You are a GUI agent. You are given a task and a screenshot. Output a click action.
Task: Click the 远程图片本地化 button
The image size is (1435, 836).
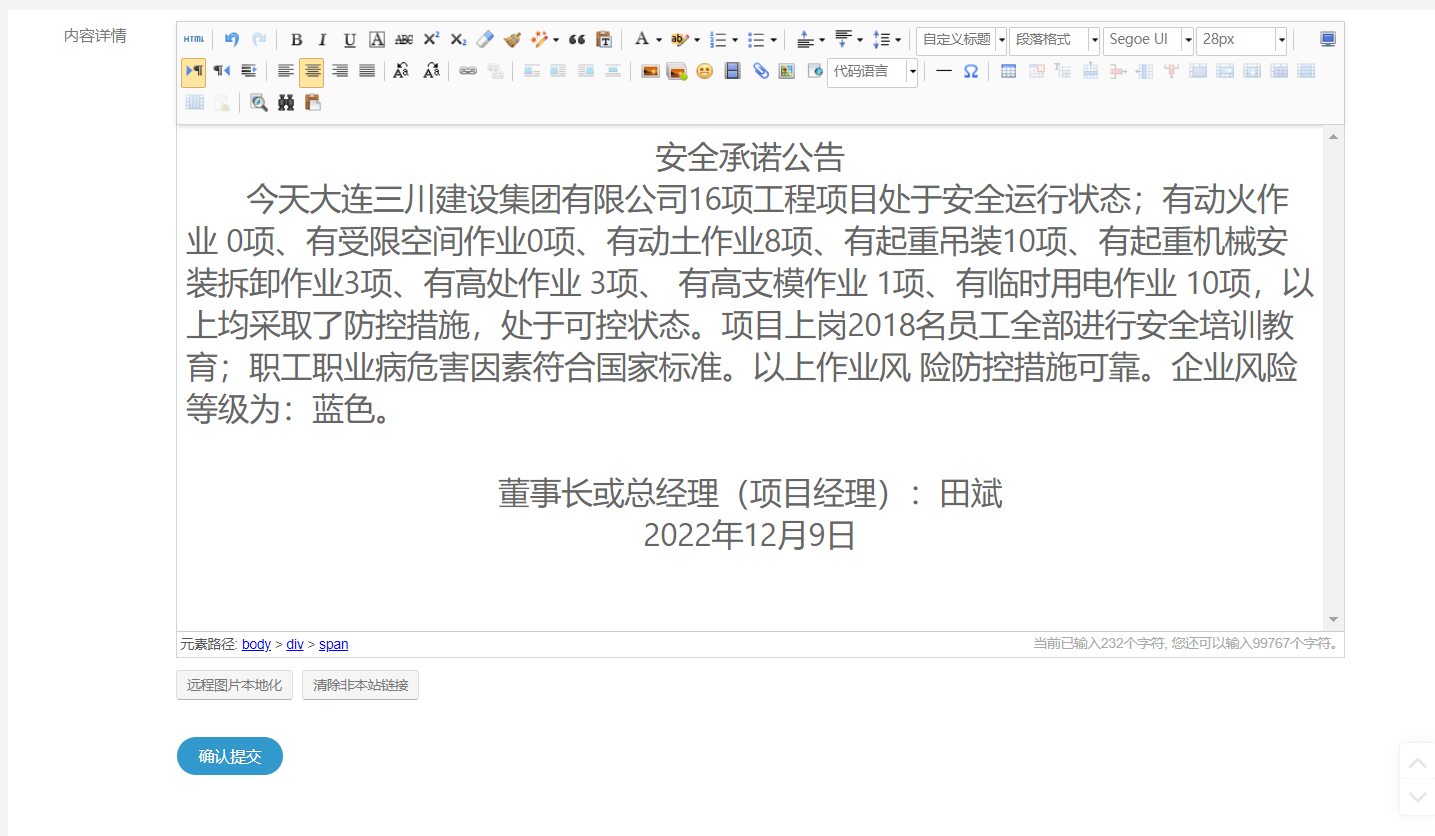point(234,686)
